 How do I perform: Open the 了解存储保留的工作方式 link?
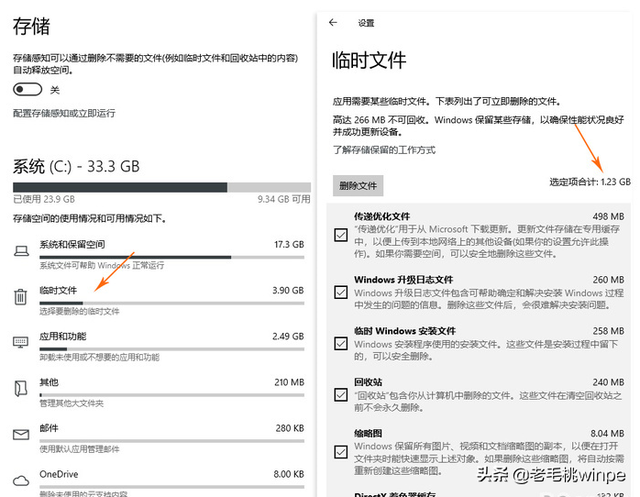[384, 150]
